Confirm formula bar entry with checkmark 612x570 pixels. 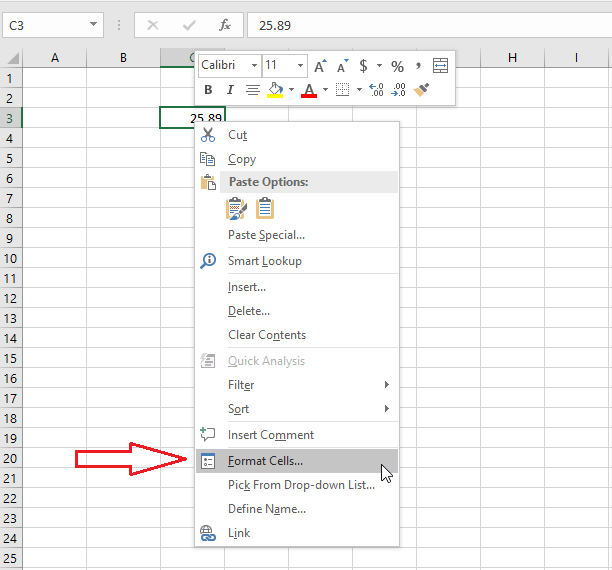click(189, 26)
